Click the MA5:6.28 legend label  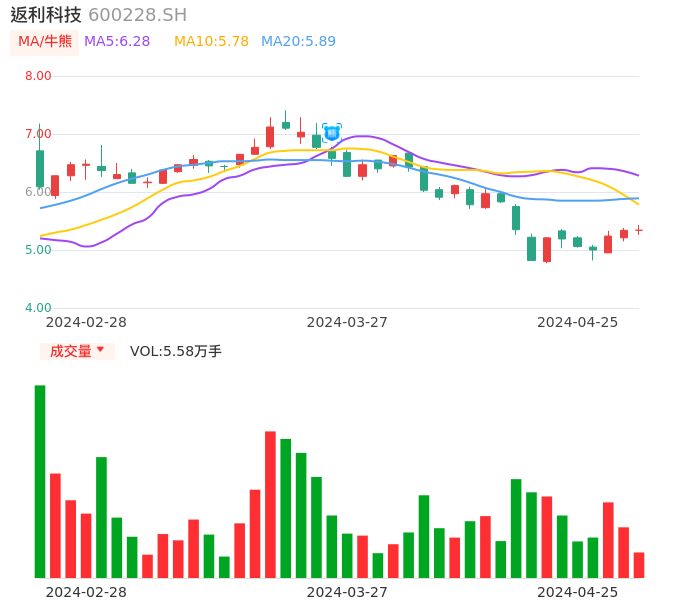117,41
